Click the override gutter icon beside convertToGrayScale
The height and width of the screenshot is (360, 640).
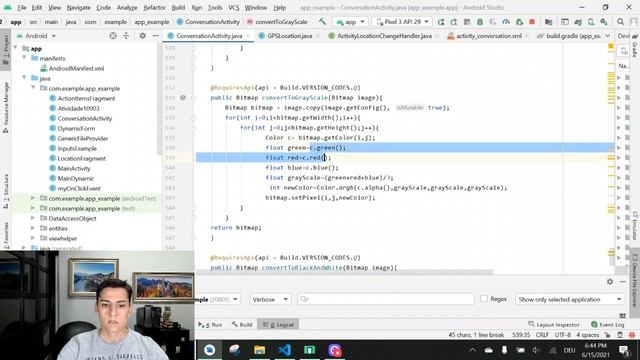(183, 98)
